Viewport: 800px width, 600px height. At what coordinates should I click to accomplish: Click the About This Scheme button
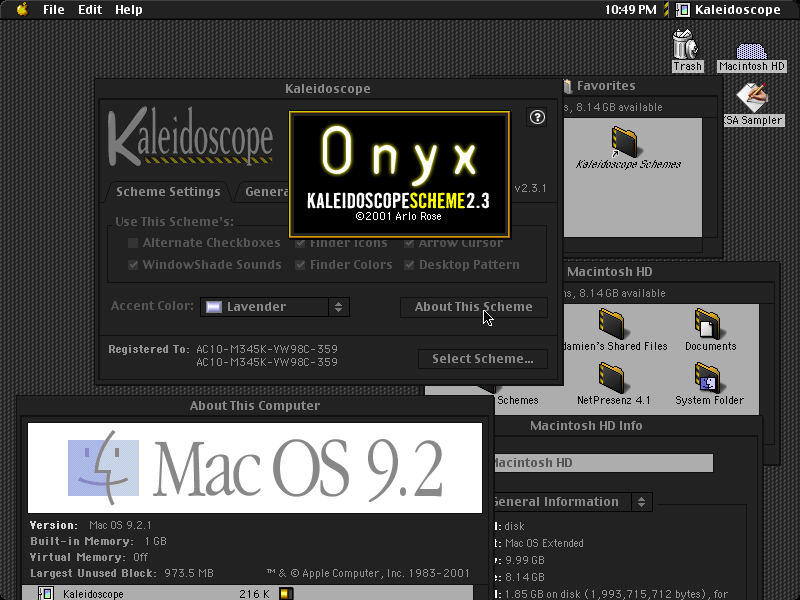point(473,307)
